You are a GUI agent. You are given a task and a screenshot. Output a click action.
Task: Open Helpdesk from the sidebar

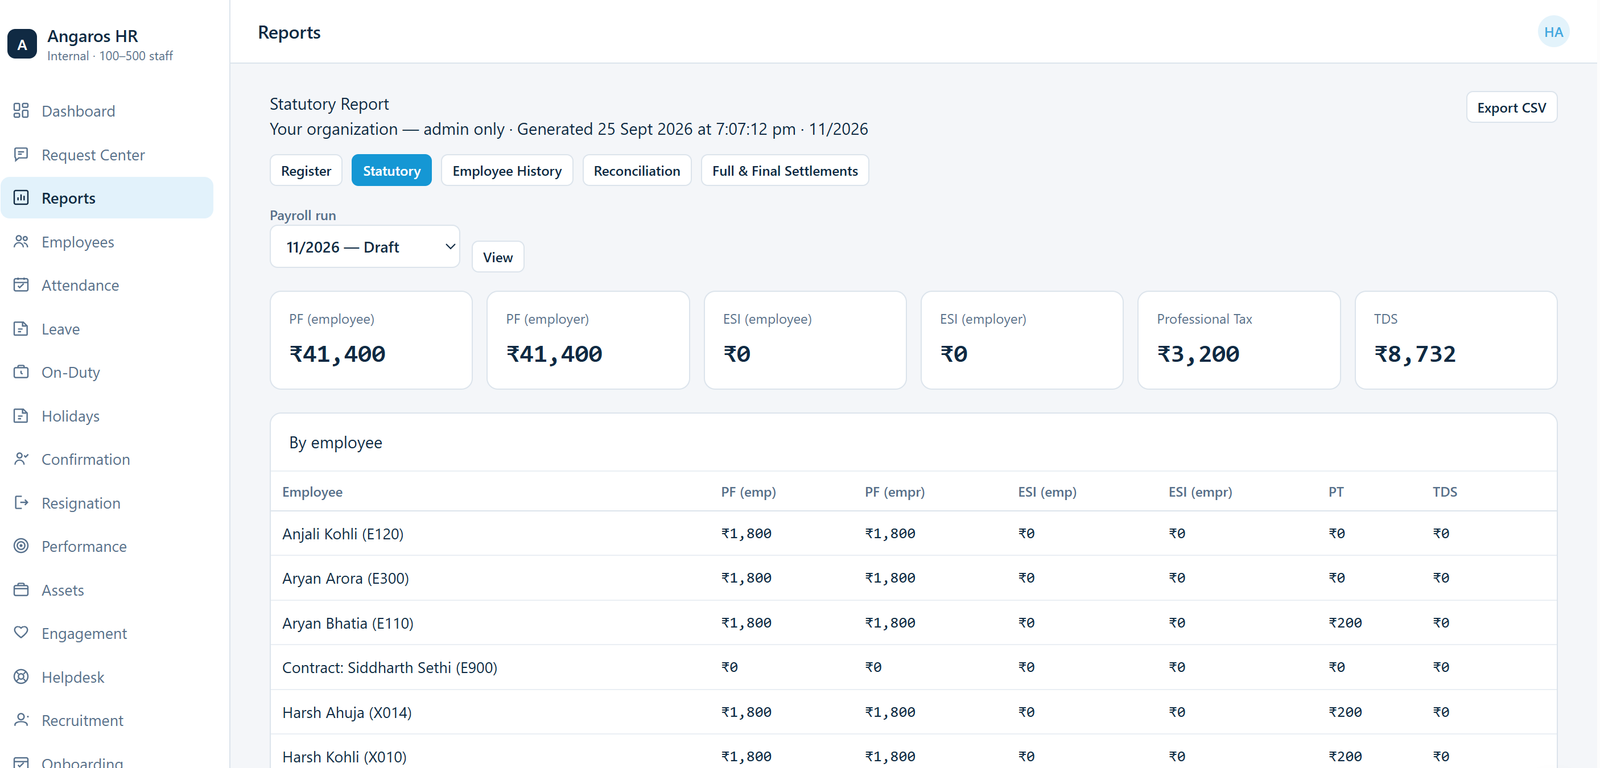coord(107,677)
